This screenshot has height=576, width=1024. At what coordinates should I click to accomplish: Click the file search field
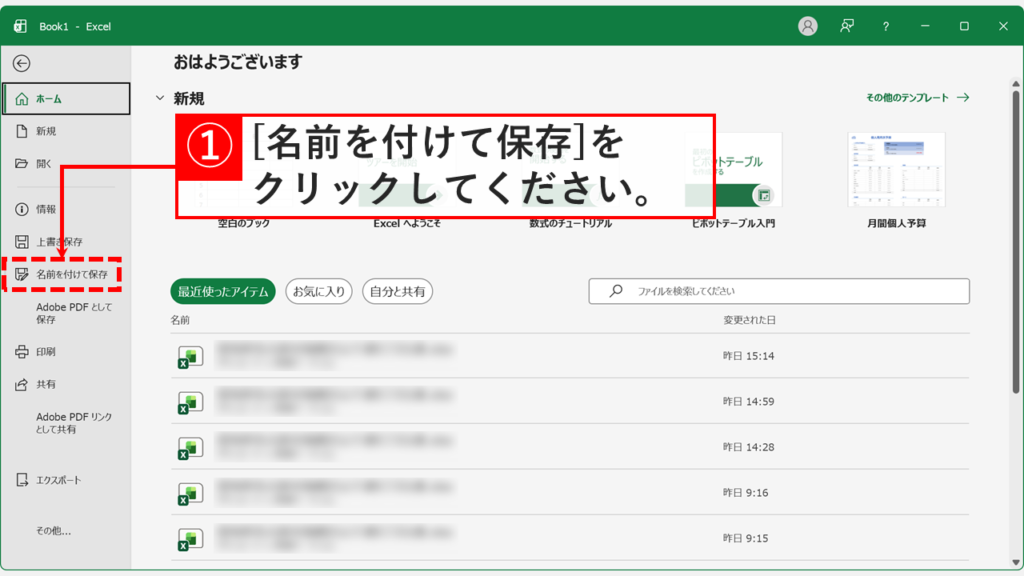tap(779, 291)
